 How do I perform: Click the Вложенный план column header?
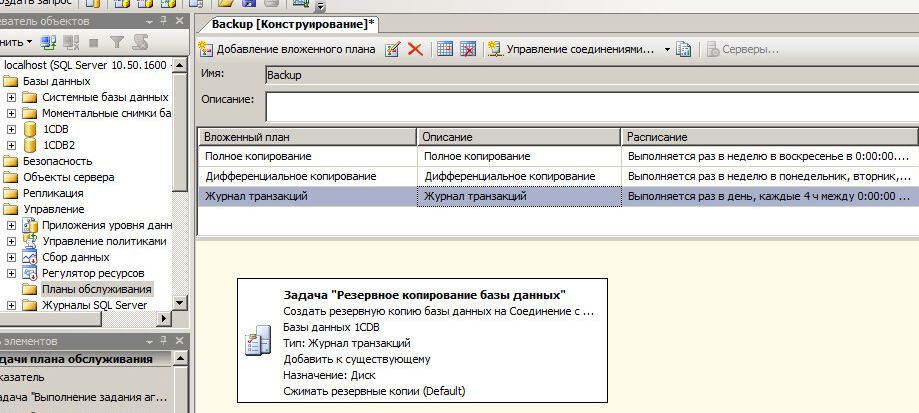(x=307, y=136)
